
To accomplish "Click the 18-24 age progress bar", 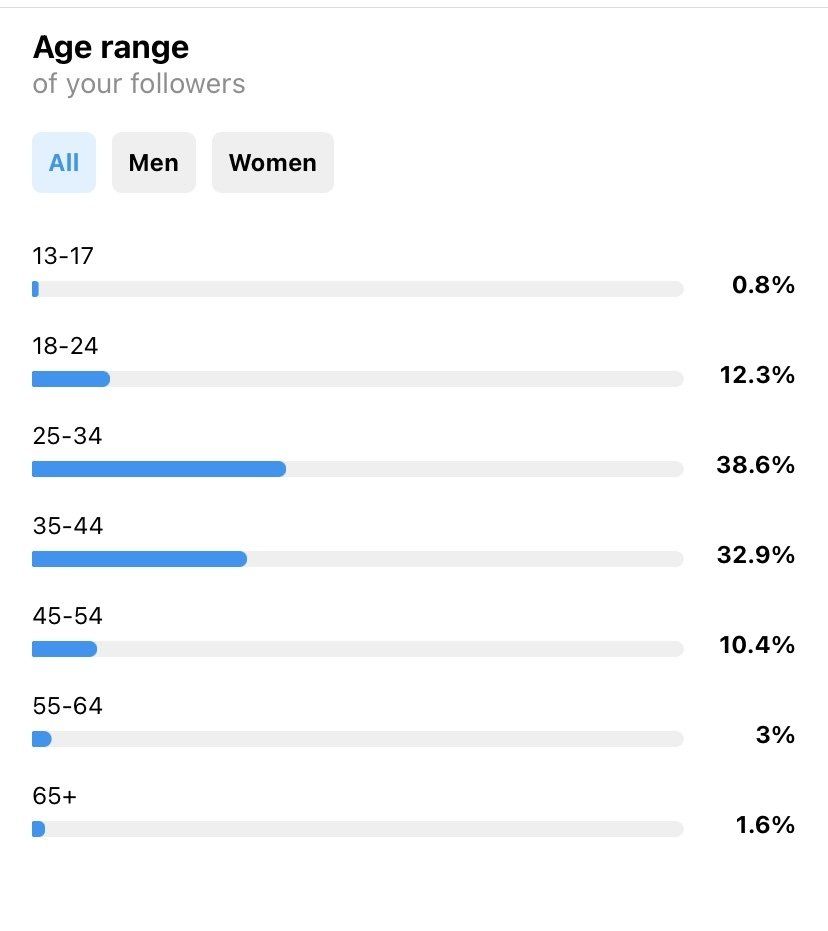I will (x=357, y=379).
